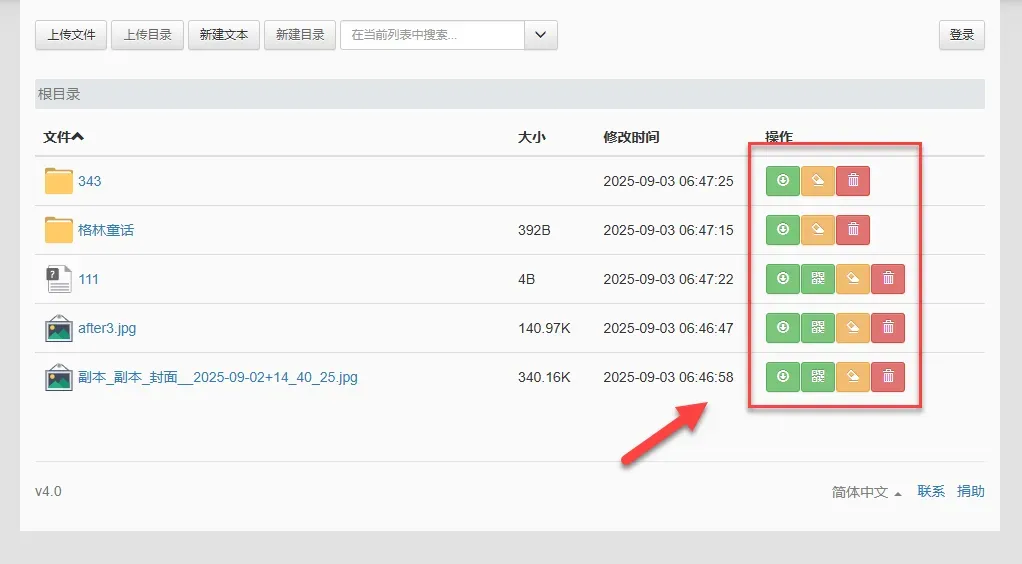
Task: Click the QR code icon for file 111
Action: pos(818,279)
